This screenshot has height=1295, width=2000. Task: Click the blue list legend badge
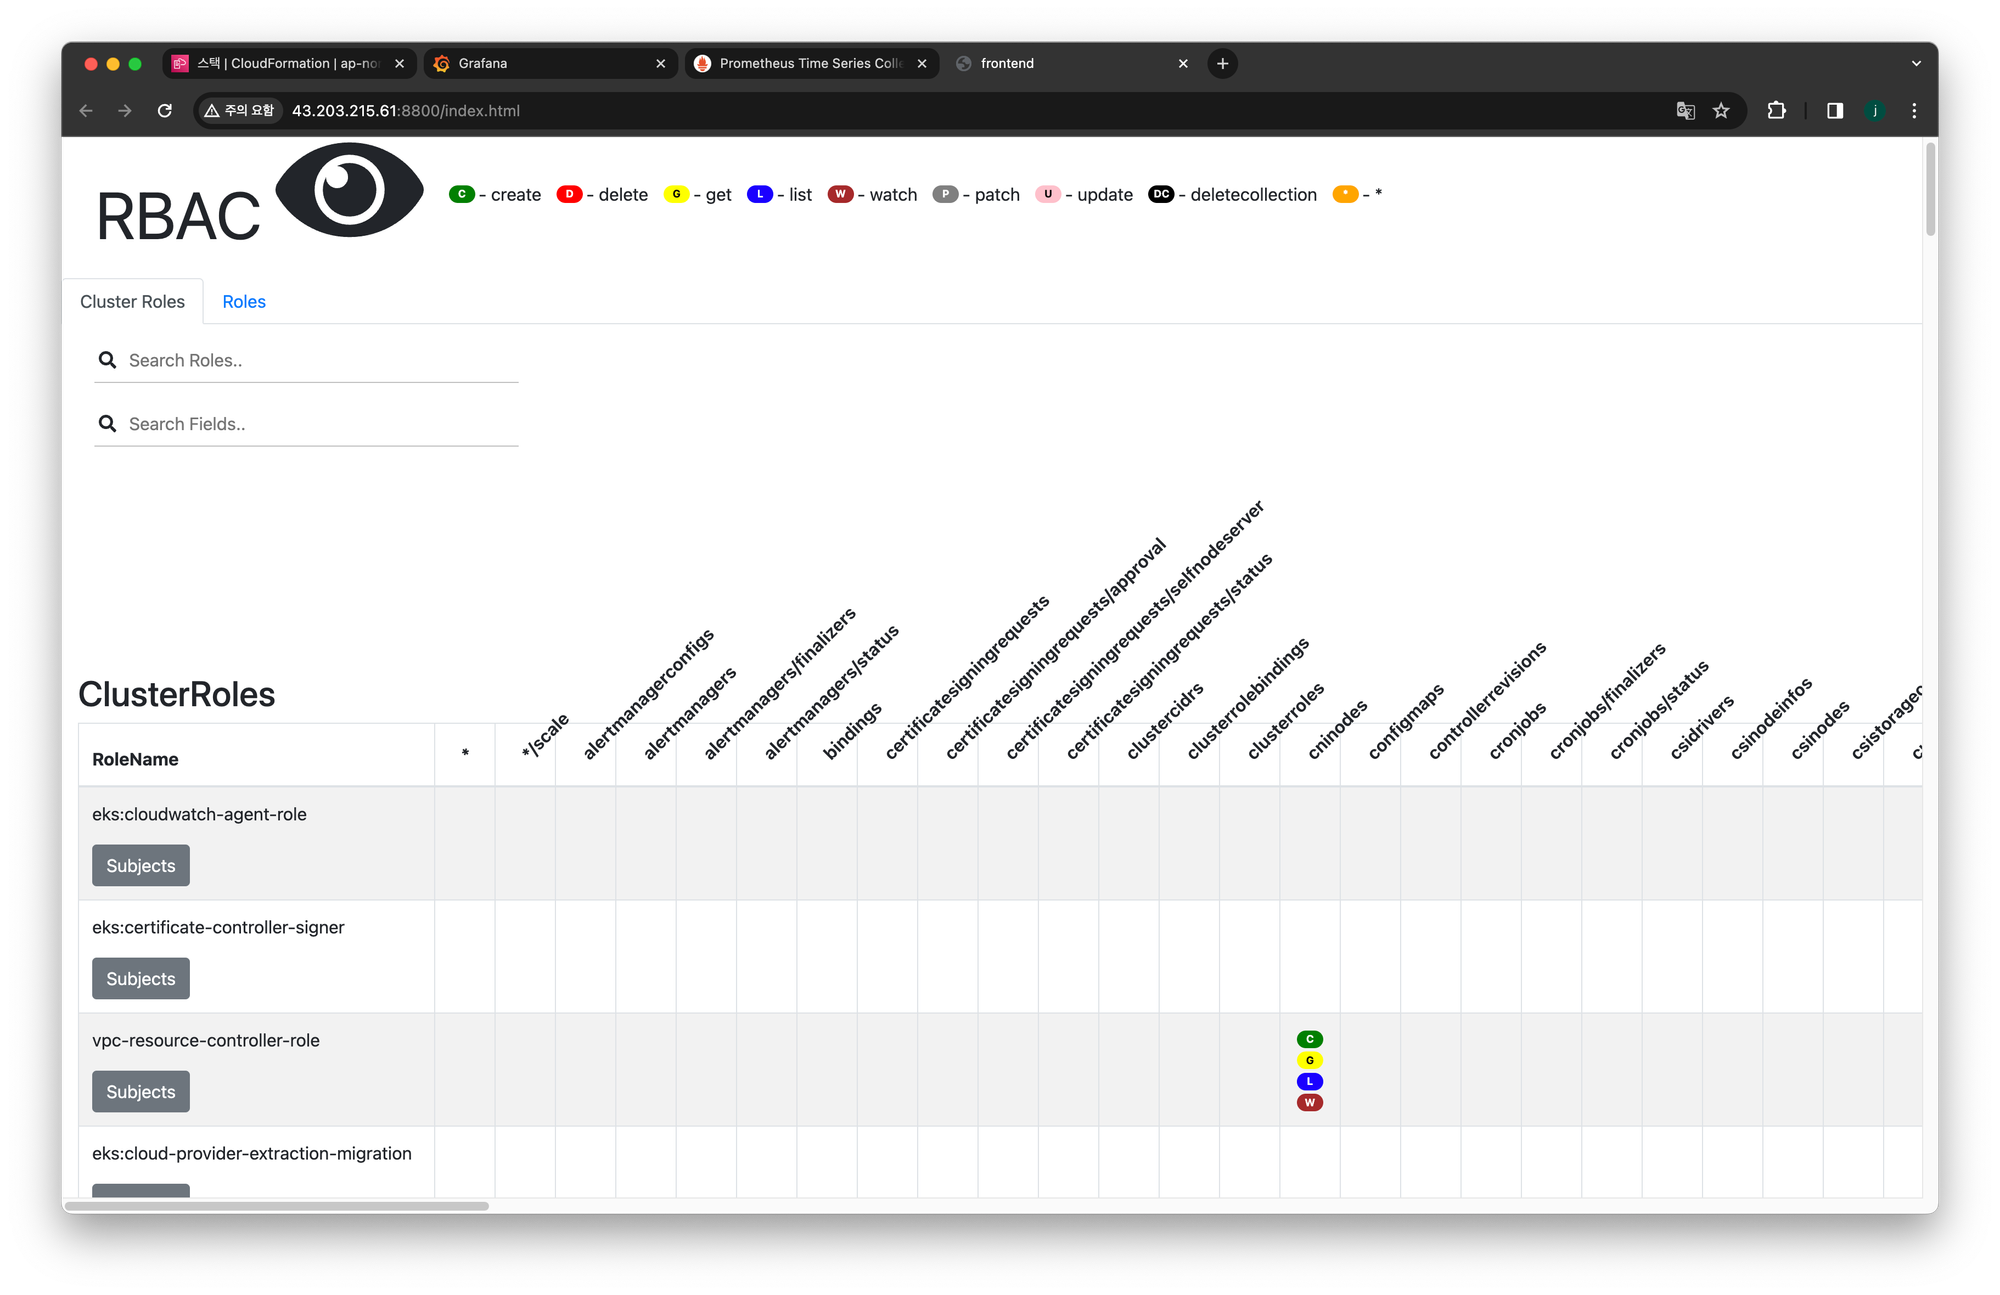click(x=760, y=194)
